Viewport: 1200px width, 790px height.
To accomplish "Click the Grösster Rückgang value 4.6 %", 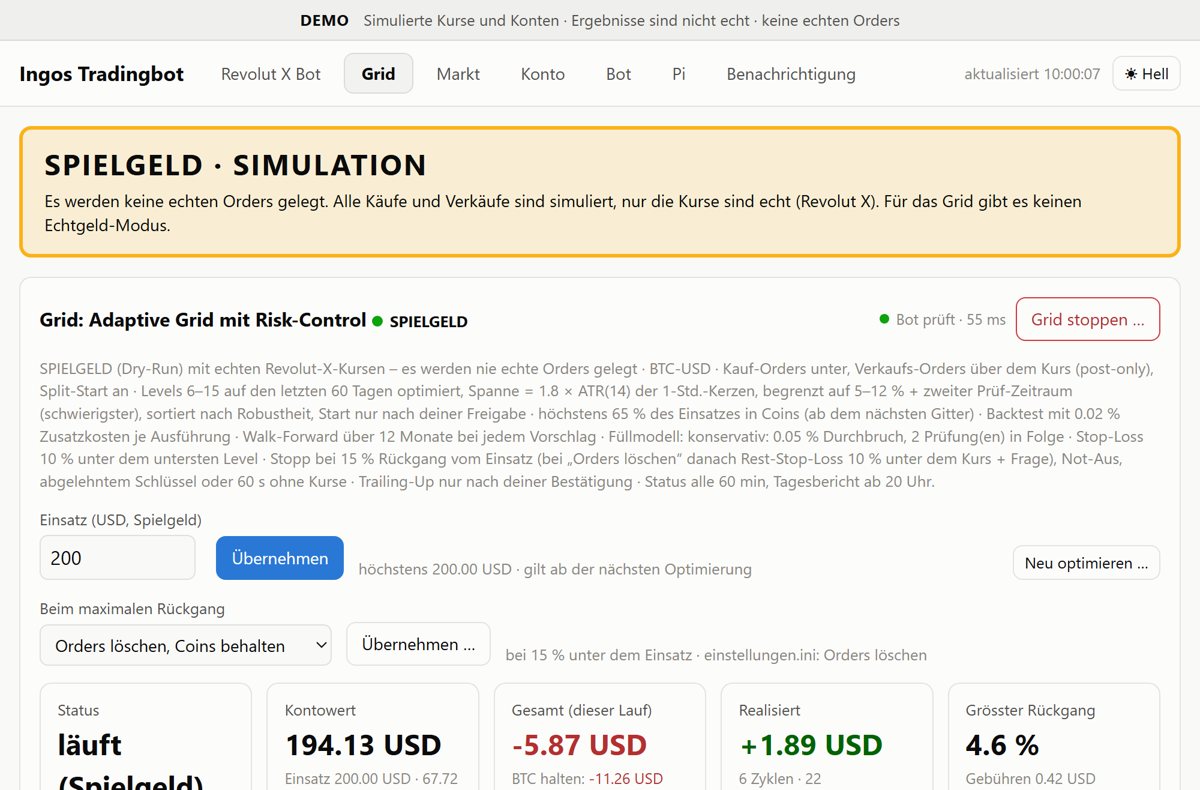I will 1002,745.
